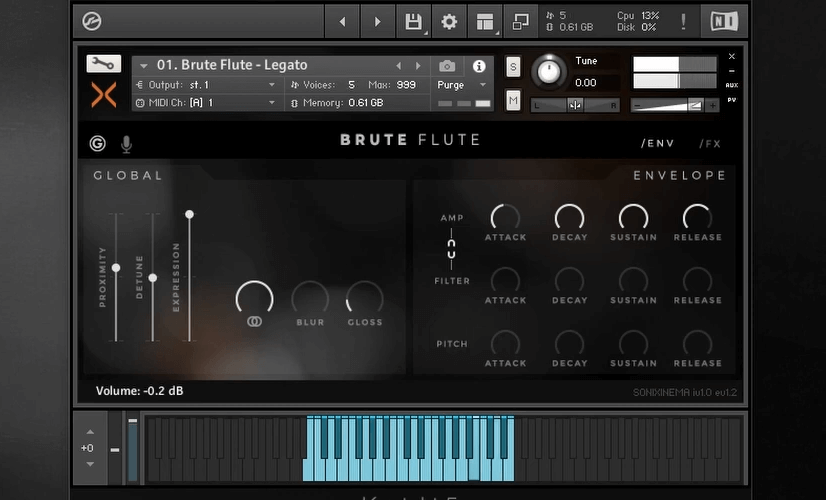Toggle the Mute M button
The image size is (826, 500).
[513, 100]
